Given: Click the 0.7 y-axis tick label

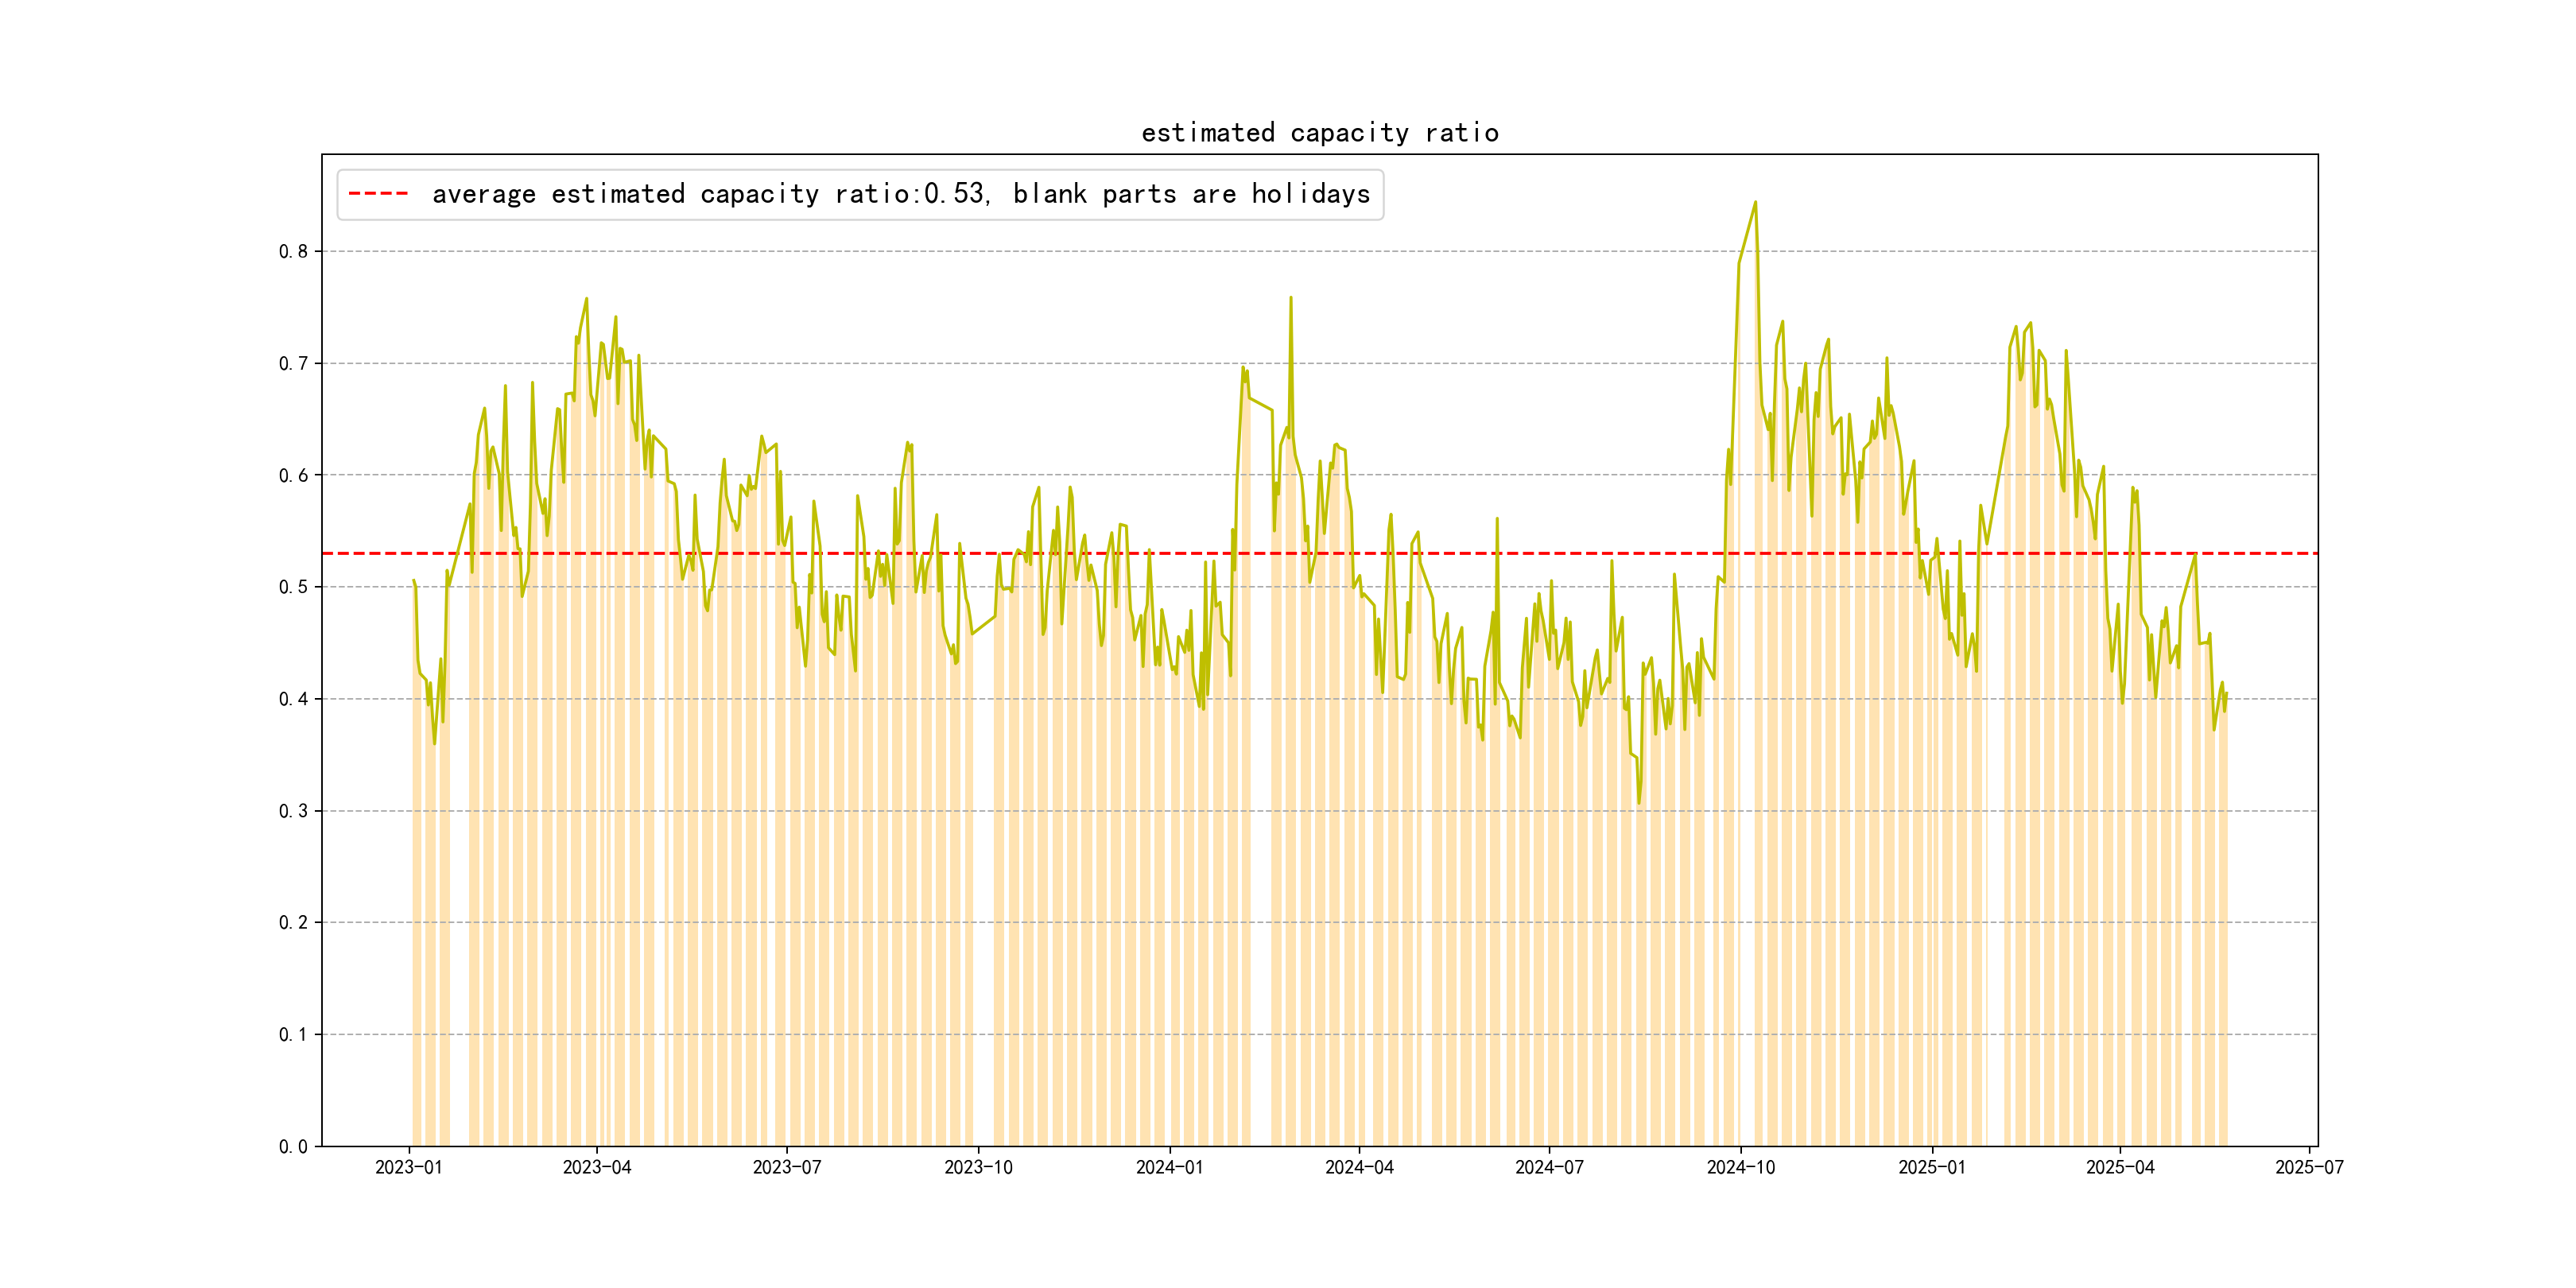Looking at the screenshot, I should click(x=293, y=363).
